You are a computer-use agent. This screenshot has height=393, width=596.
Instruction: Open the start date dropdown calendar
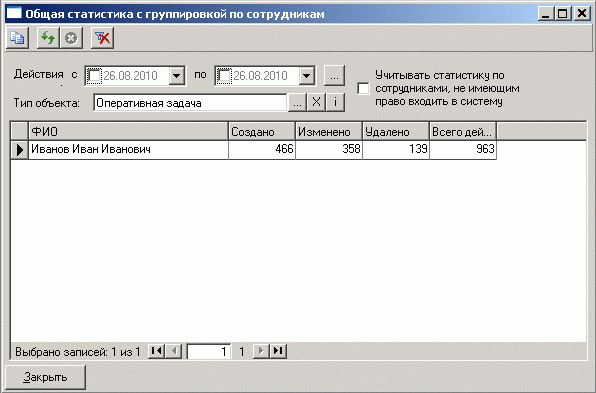[x=176, y=76]
